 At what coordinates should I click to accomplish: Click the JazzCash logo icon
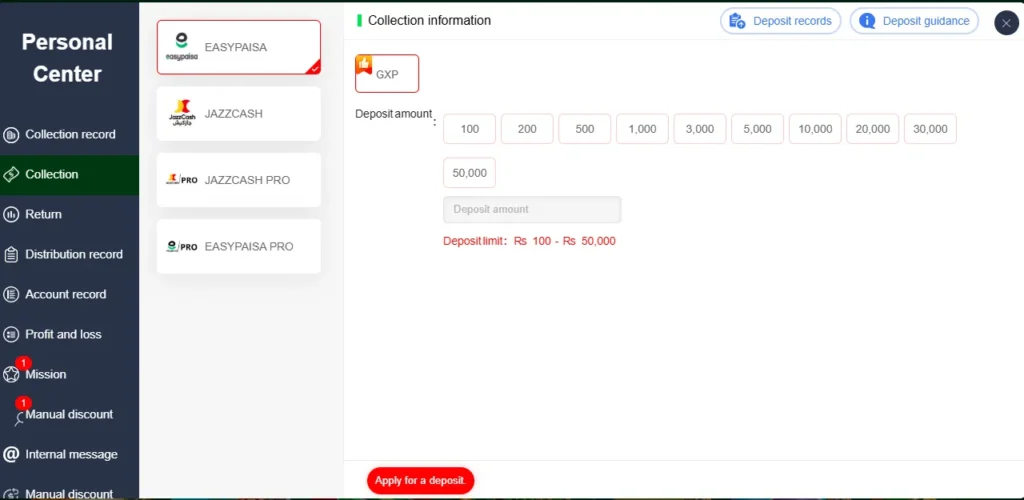click(182, 114)
